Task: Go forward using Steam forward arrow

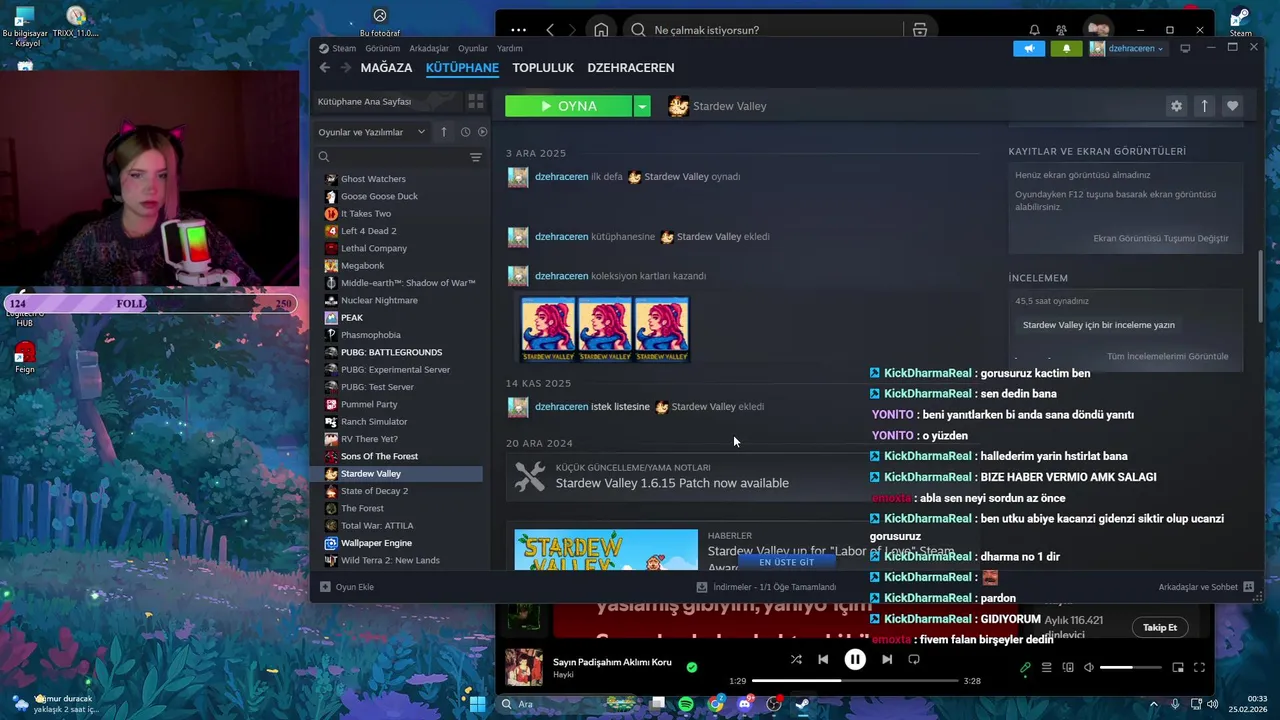Action: [x=346, y=68]
